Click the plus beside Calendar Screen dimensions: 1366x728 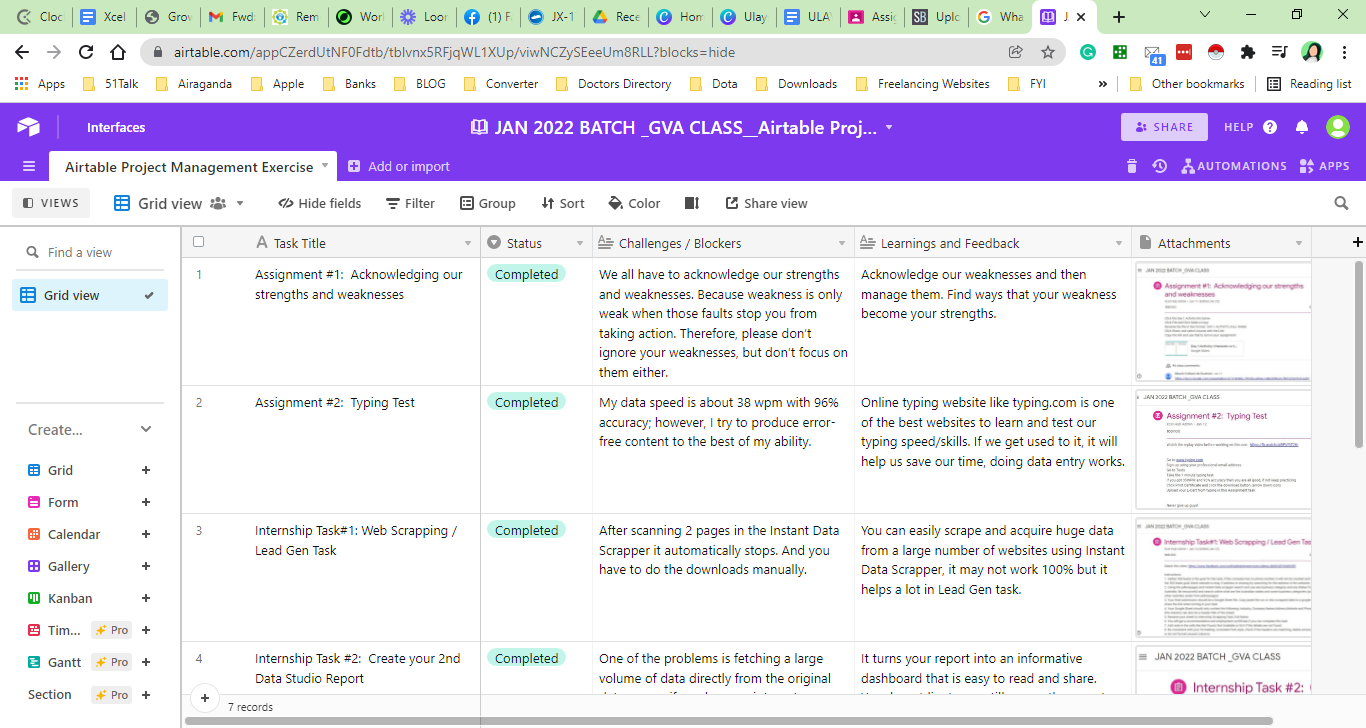click(146, 534)
